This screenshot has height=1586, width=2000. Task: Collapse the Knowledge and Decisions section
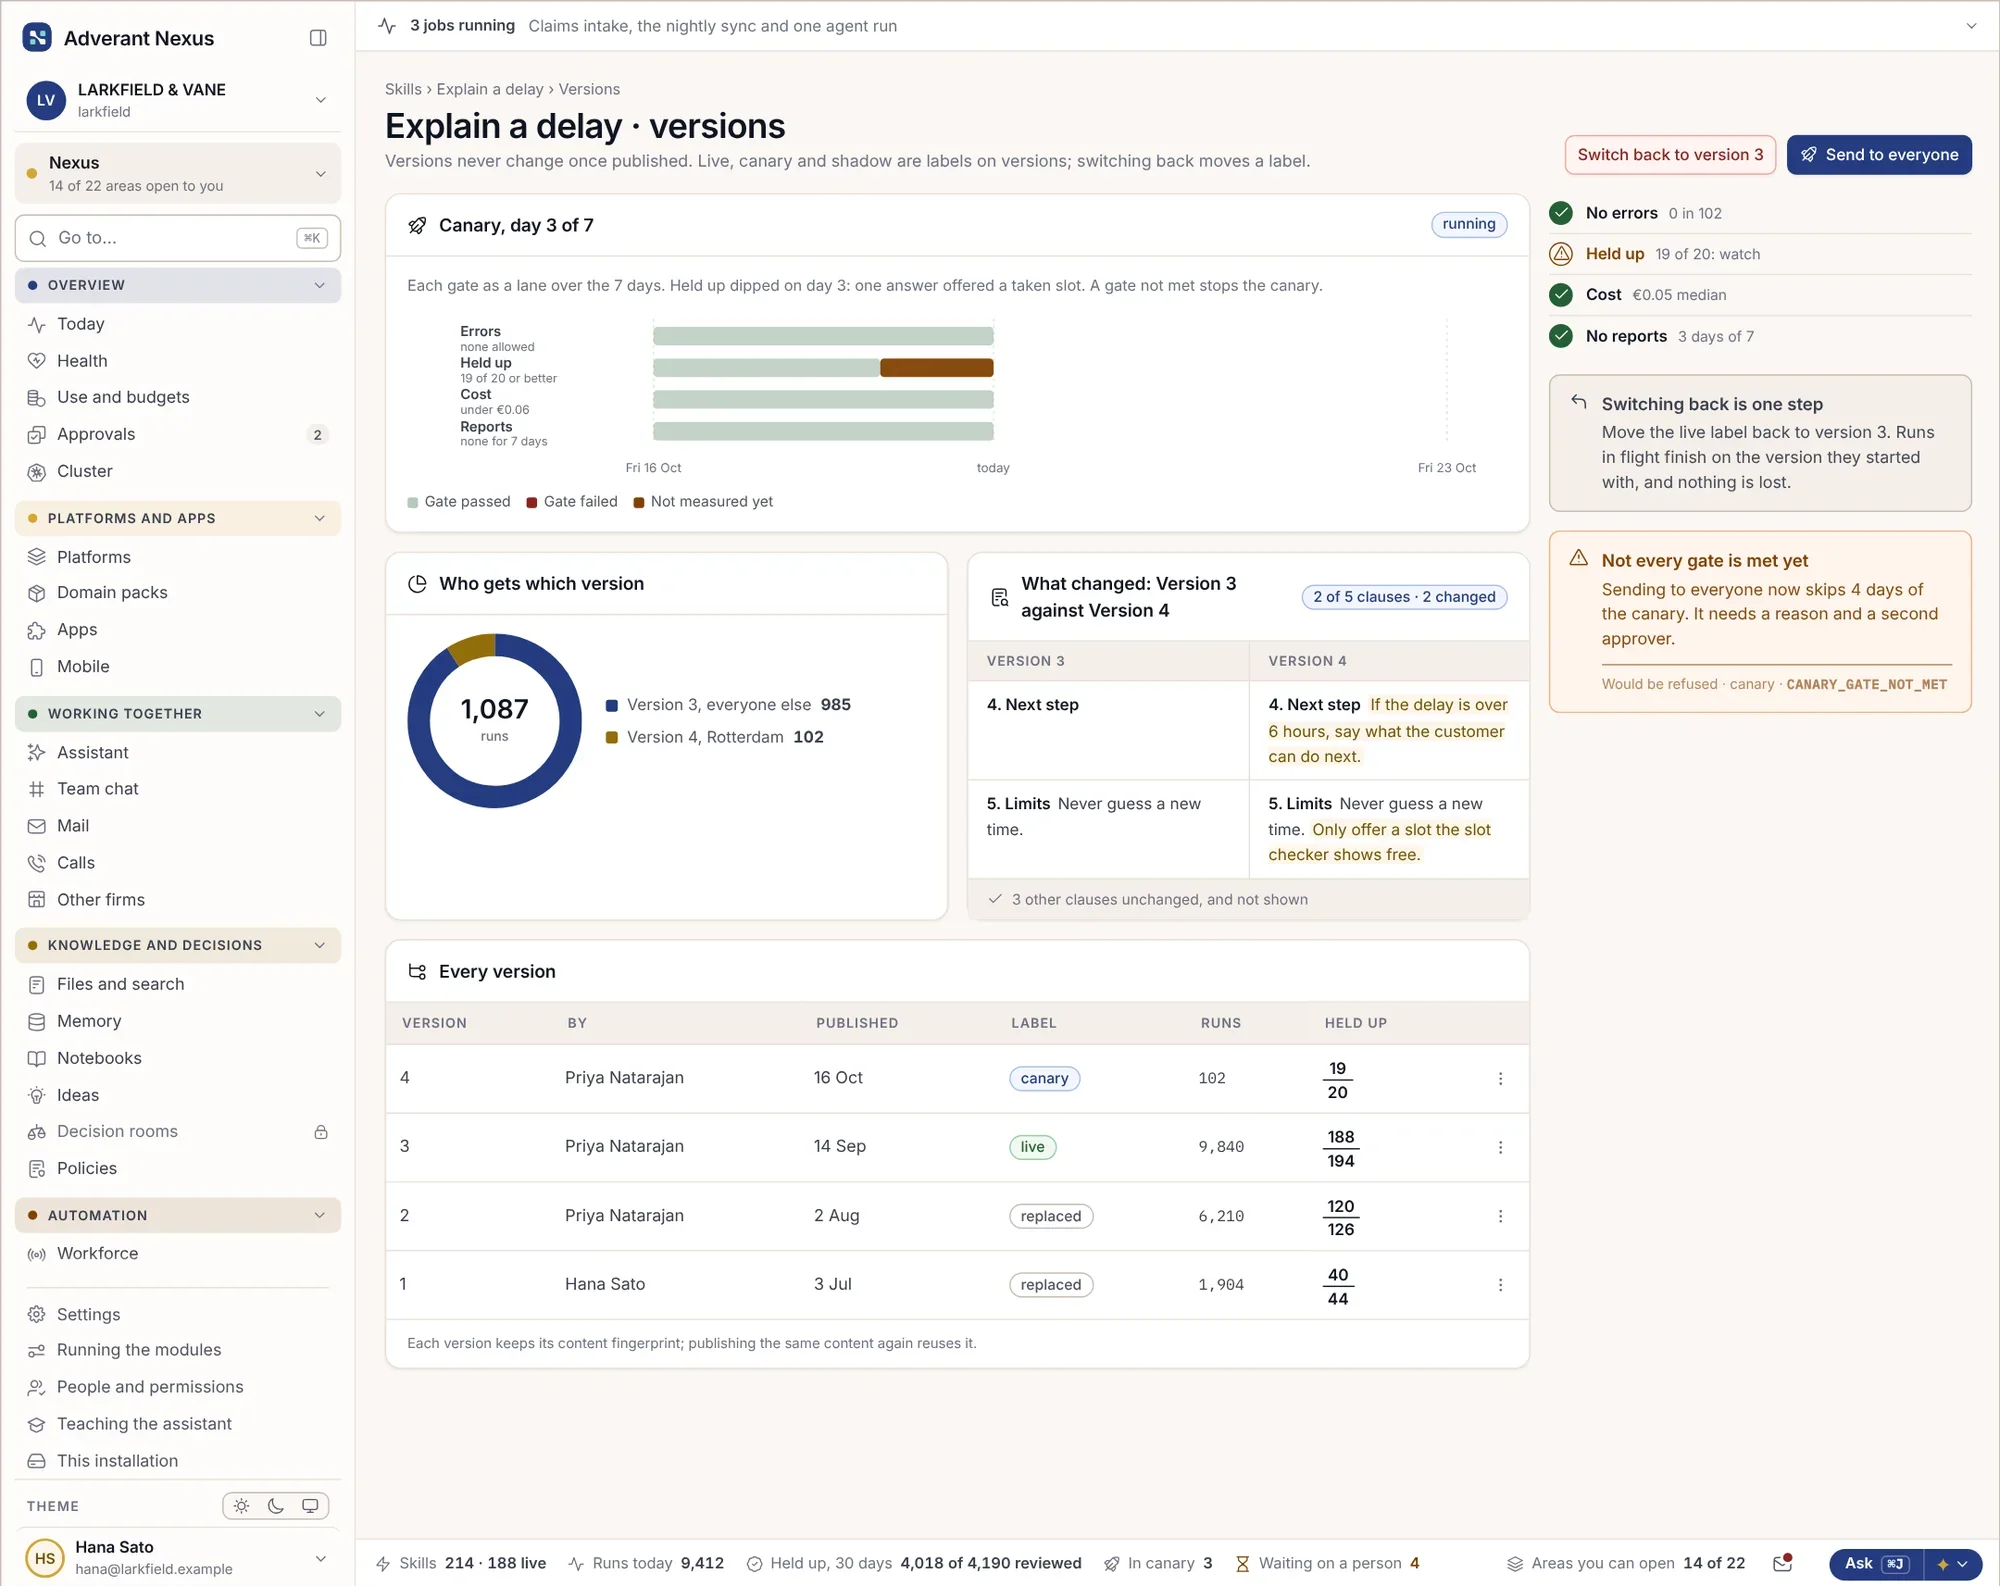pyautogui.click(x=178, y=945)
